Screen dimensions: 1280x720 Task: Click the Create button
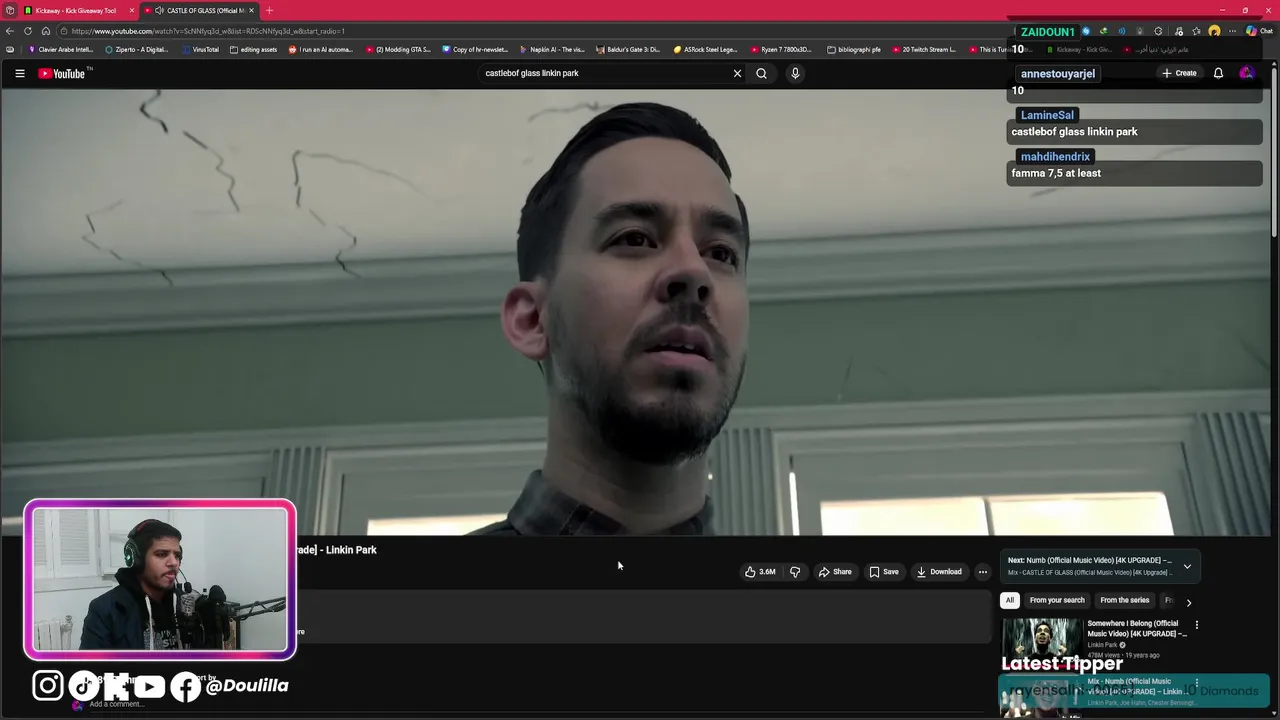1179,73
